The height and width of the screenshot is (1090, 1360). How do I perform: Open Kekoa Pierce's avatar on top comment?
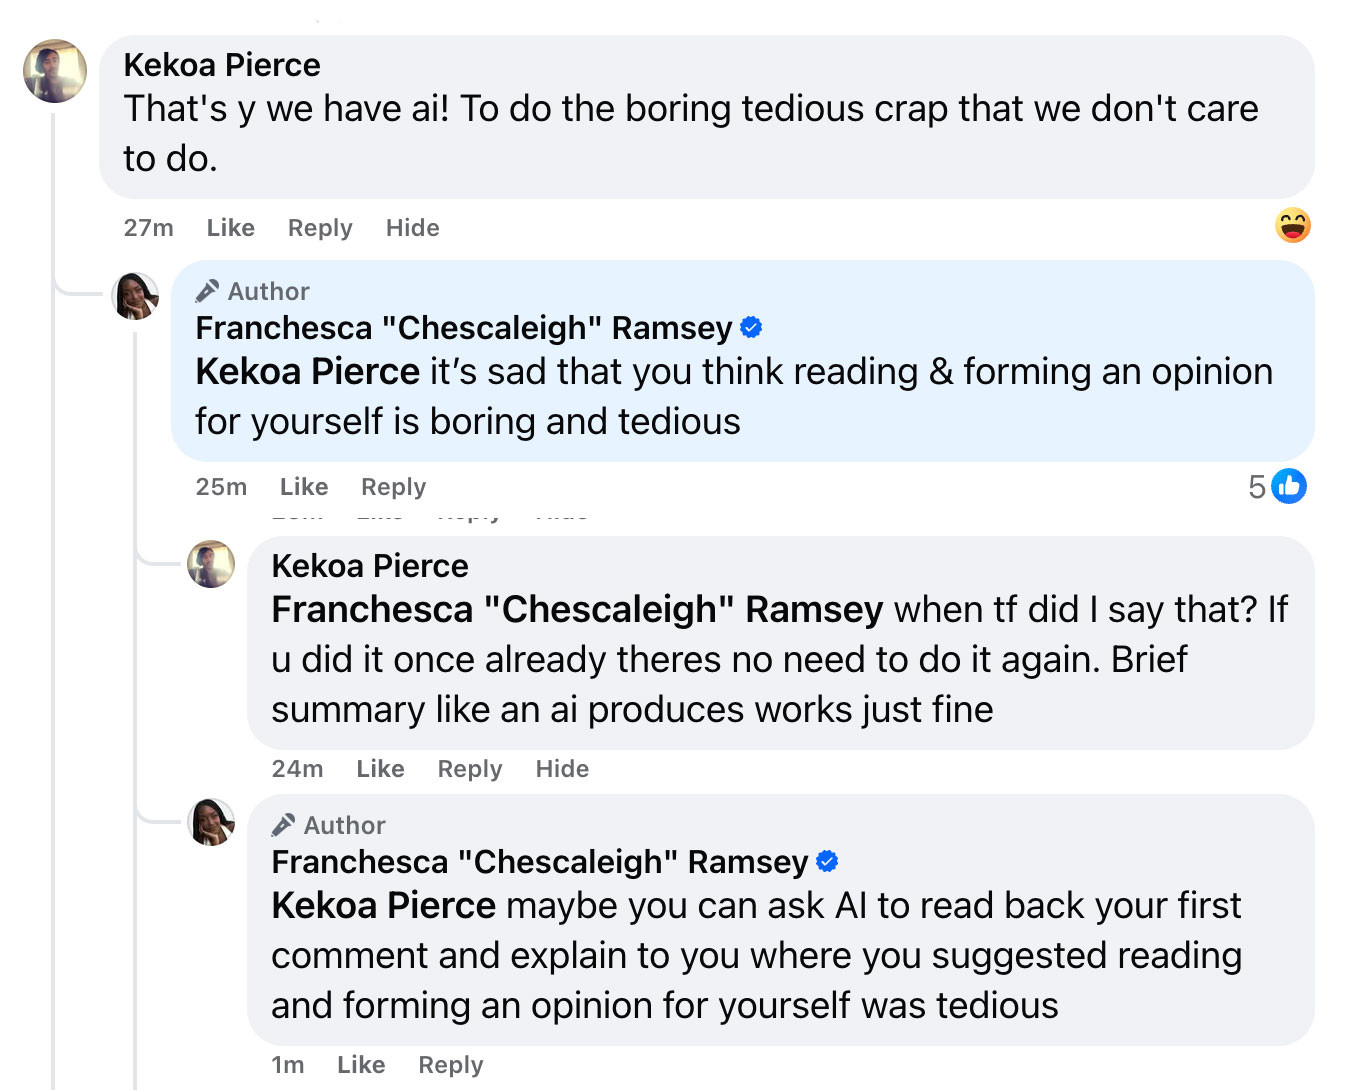(x=55, y=71)
